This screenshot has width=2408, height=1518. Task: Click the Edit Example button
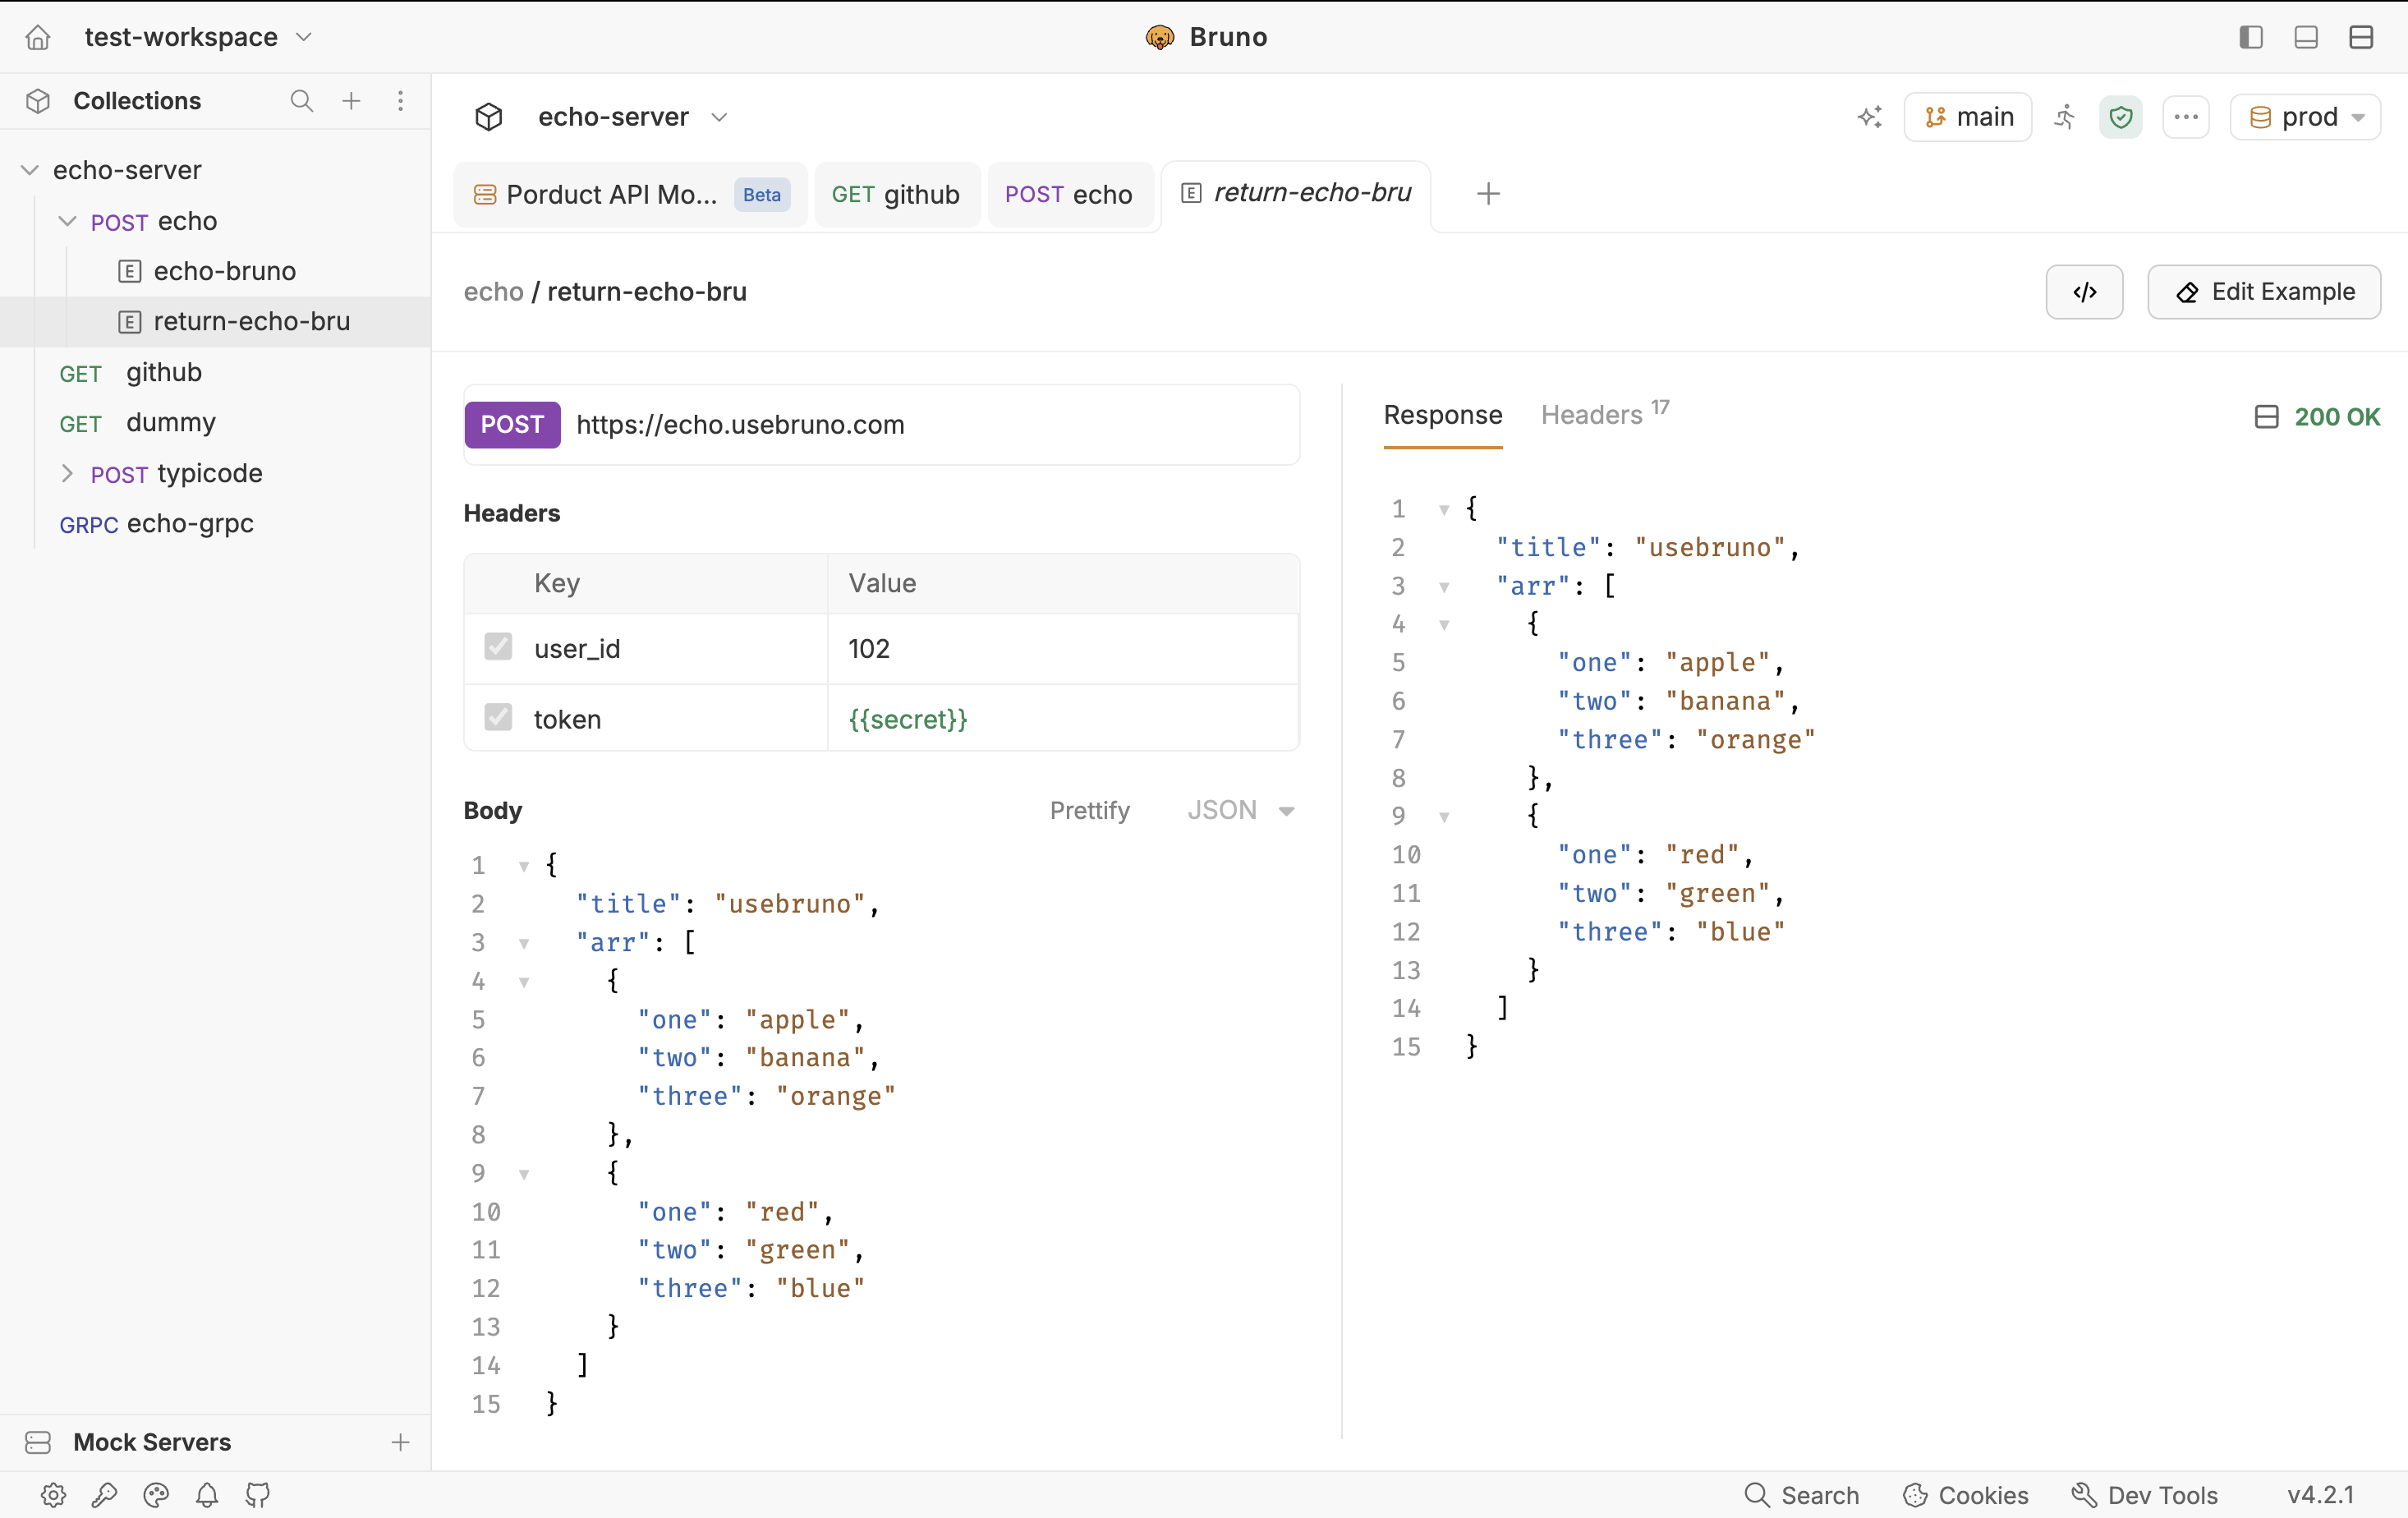click(2263, 292)
